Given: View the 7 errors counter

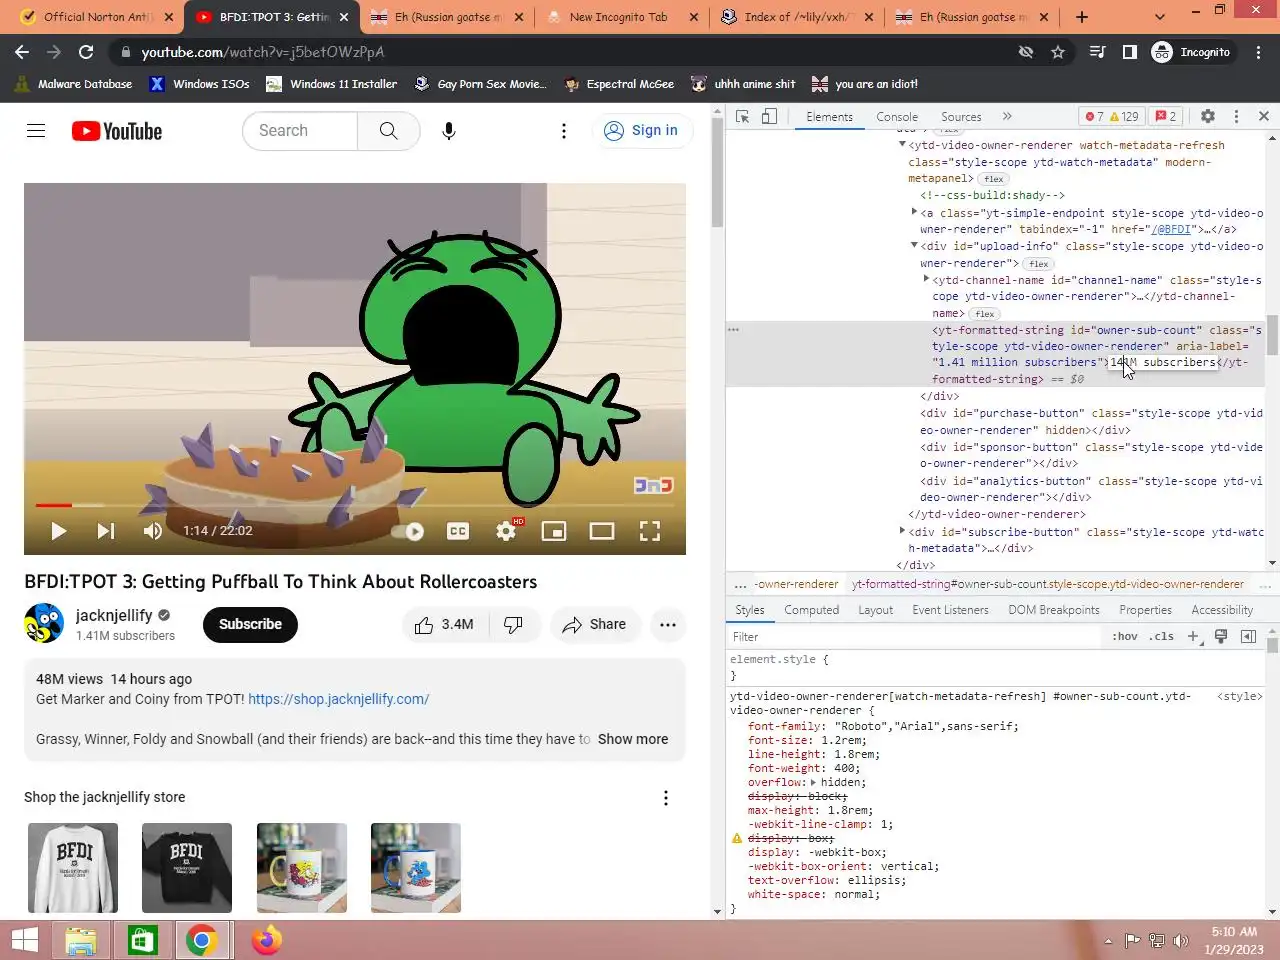Looking at the screenshot, I should 1095,117.
